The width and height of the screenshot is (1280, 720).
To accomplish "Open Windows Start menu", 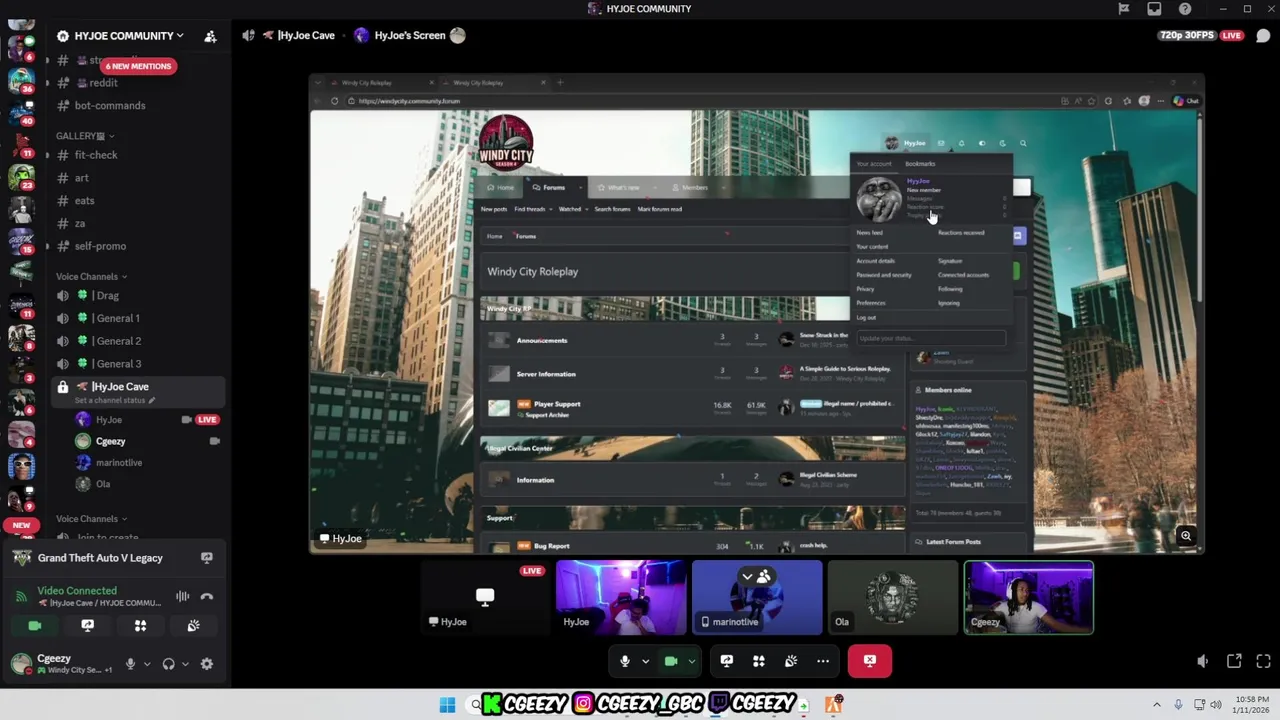I will coord(447,705).
